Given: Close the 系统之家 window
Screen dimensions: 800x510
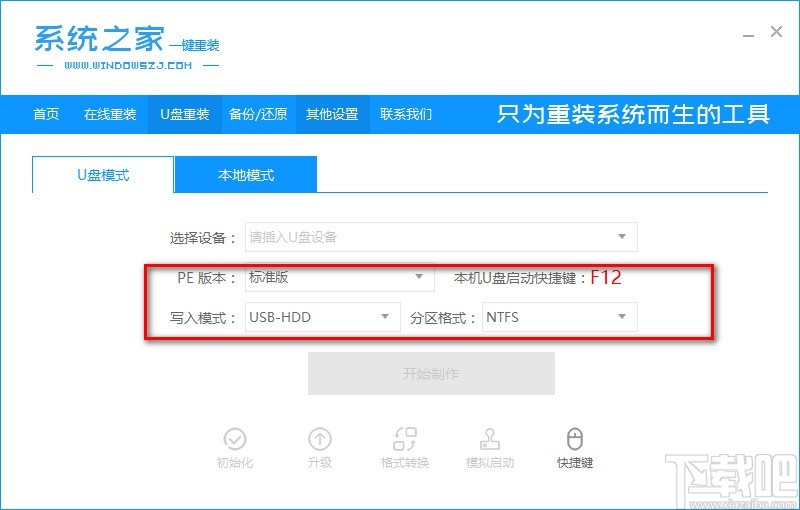Looking at the screenshot, I should pos(776,32).
